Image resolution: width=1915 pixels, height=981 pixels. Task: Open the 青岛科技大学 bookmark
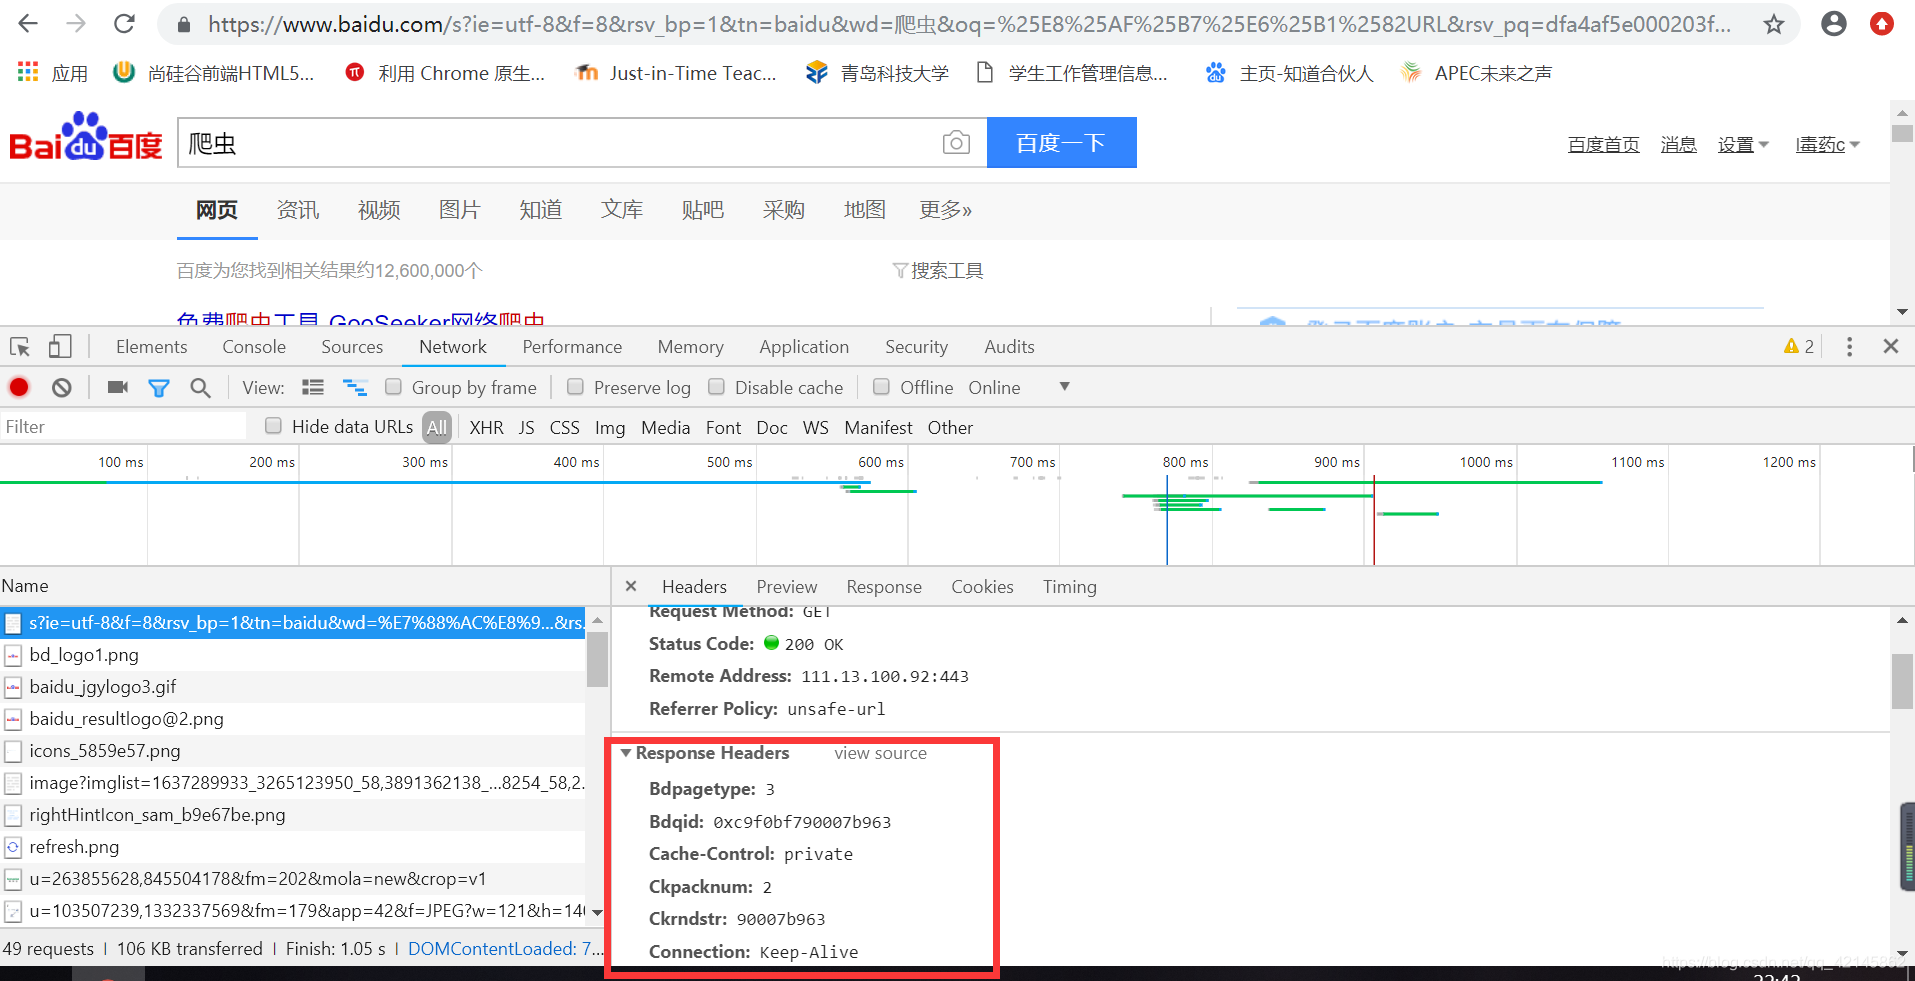pyautogui.click(x=877, y=73)
